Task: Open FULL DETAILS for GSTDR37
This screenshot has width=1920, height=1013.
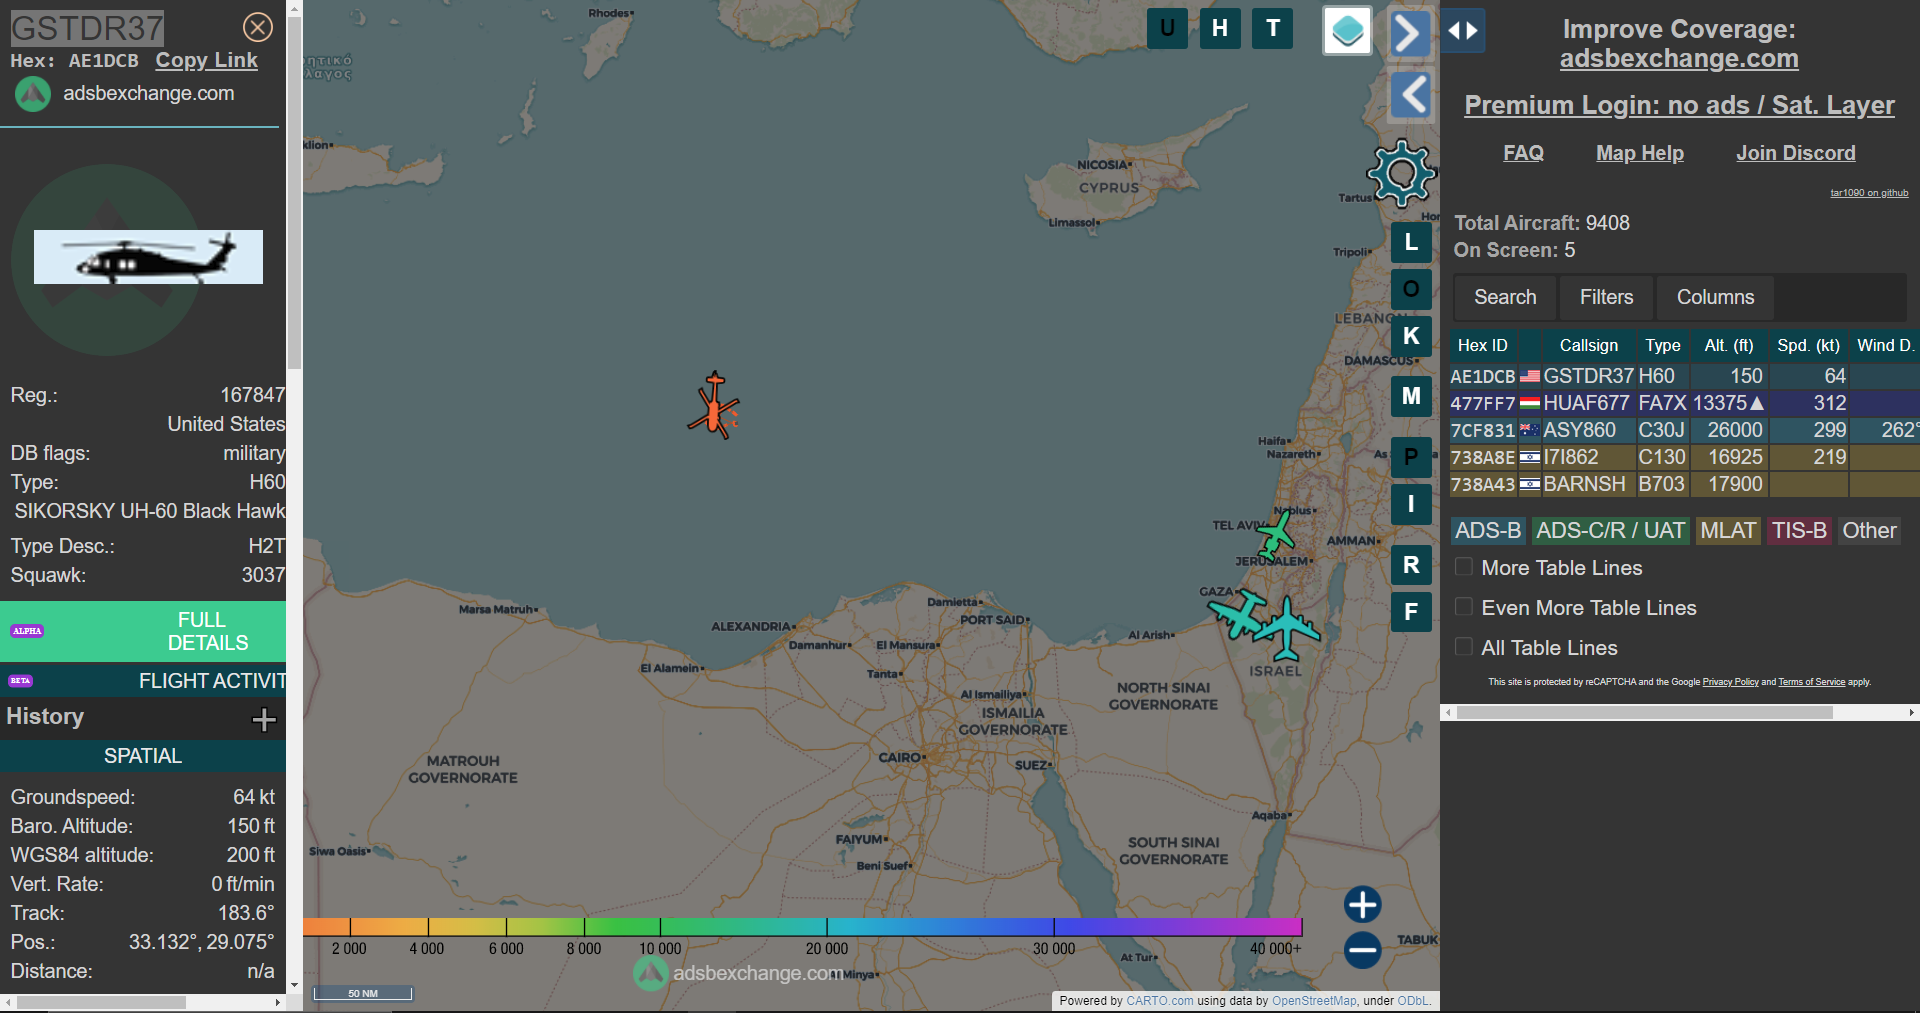Action: (x=143, y=631)
